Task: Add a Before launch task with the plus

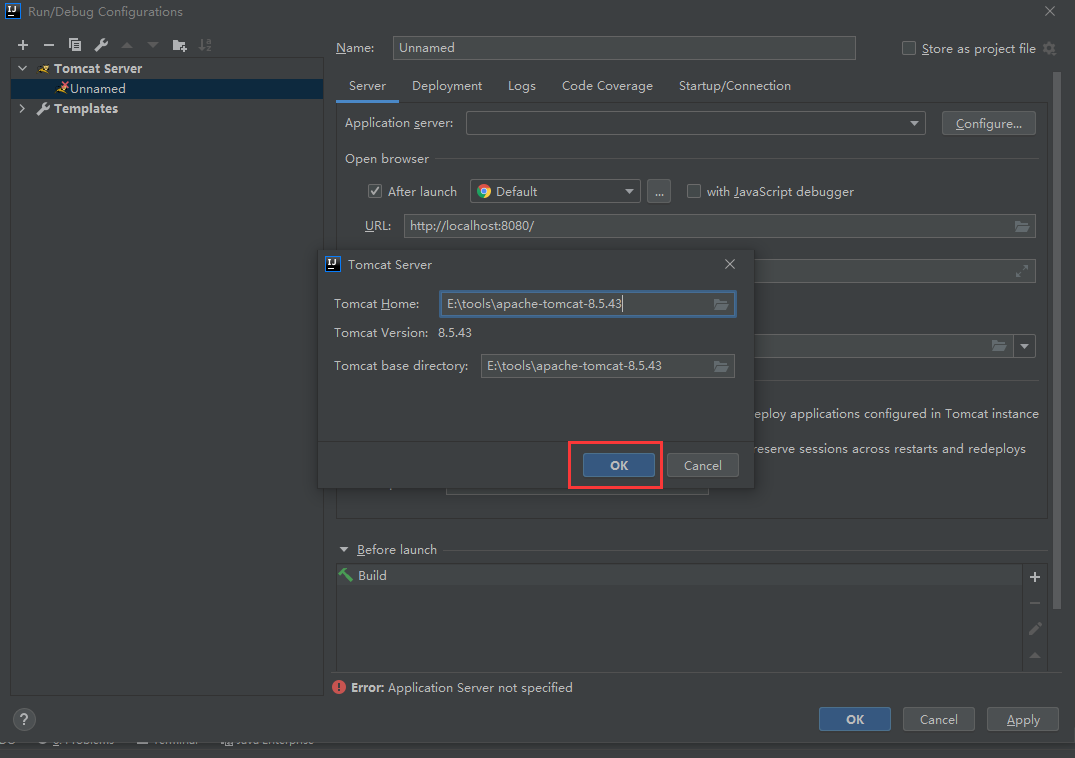Action: 1035,577
